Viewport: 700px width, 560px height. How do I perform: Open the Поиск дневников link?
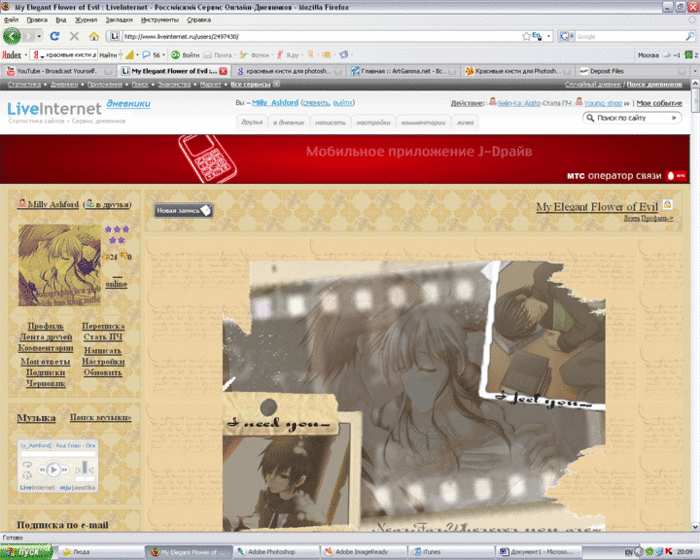654,84
